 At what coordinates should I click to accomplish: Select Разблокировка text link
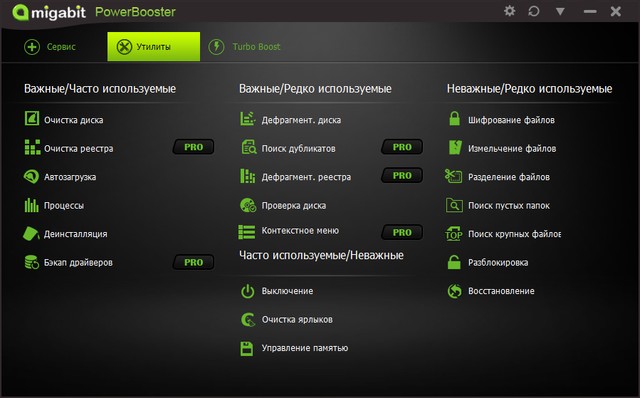coord(498,262)
